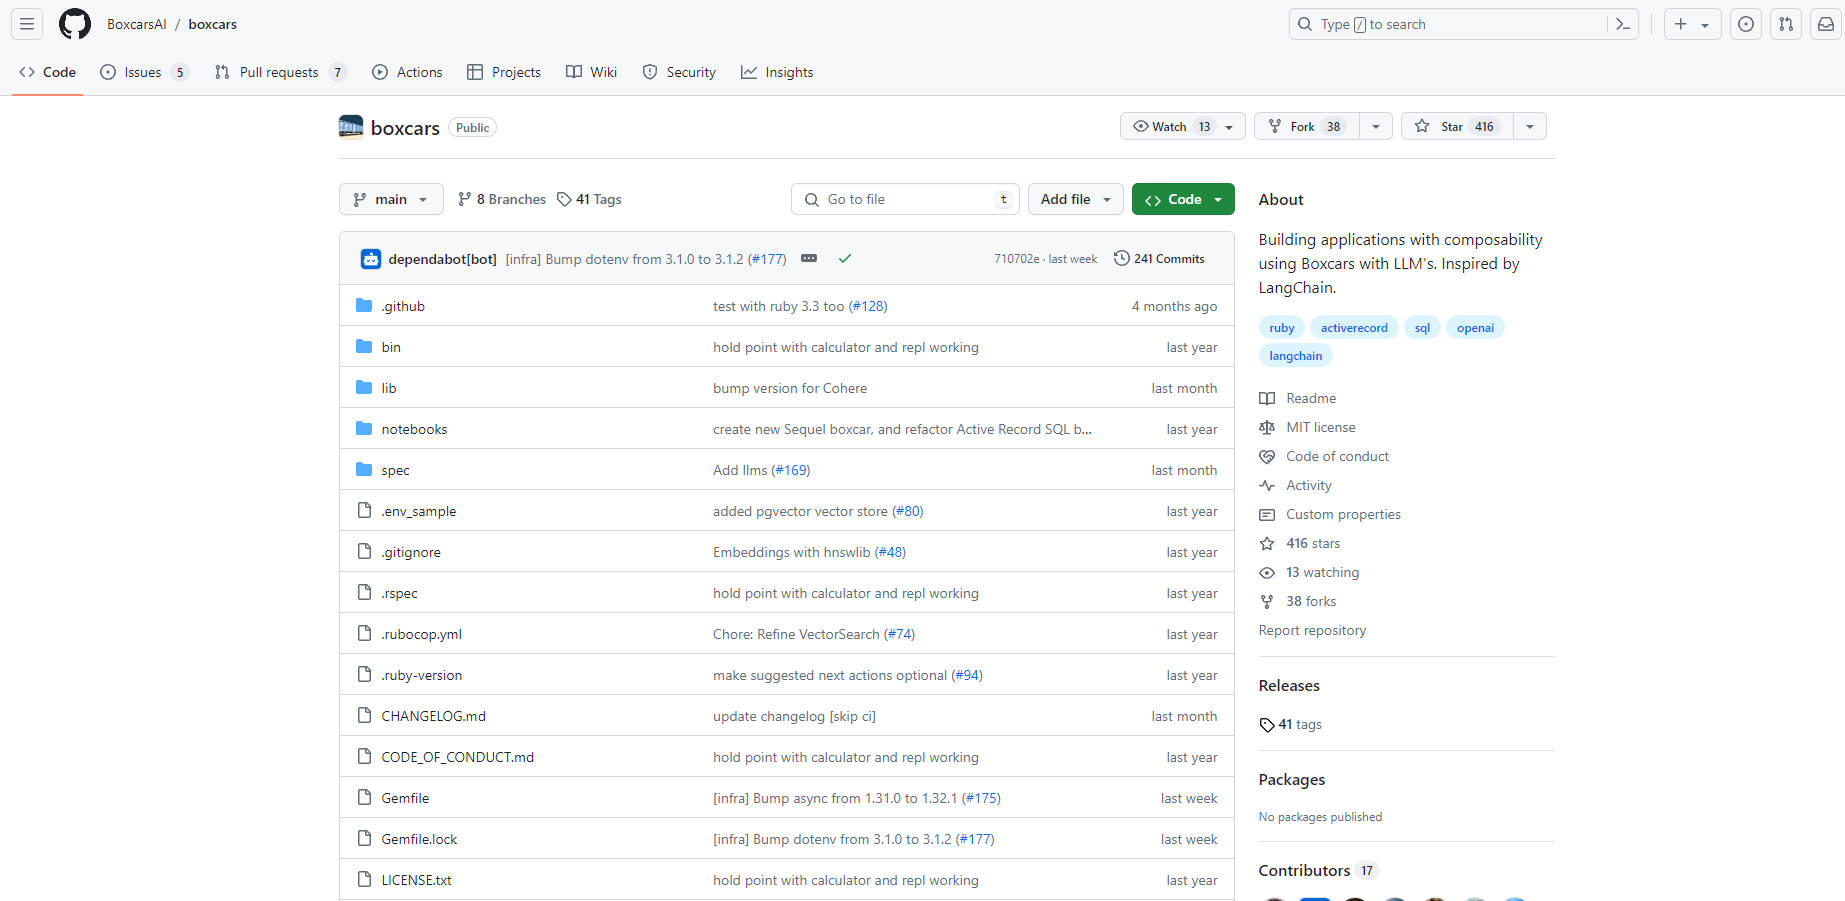
Task: View the green check status of latest commit
Action: coord(845,258)
